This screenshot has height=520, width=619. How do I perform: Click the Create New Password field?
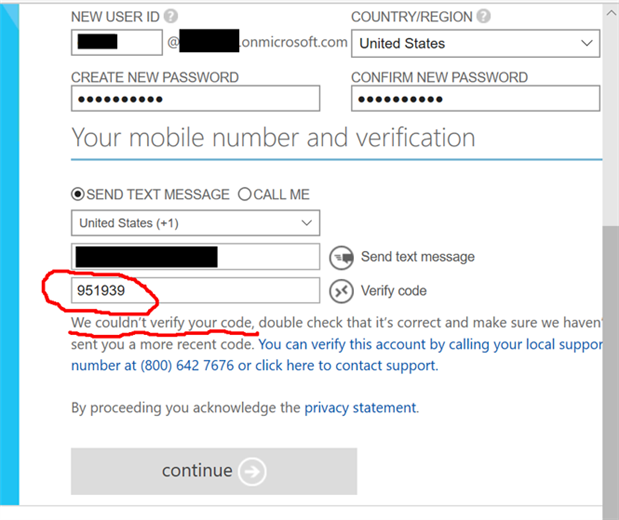coord(195,98)
